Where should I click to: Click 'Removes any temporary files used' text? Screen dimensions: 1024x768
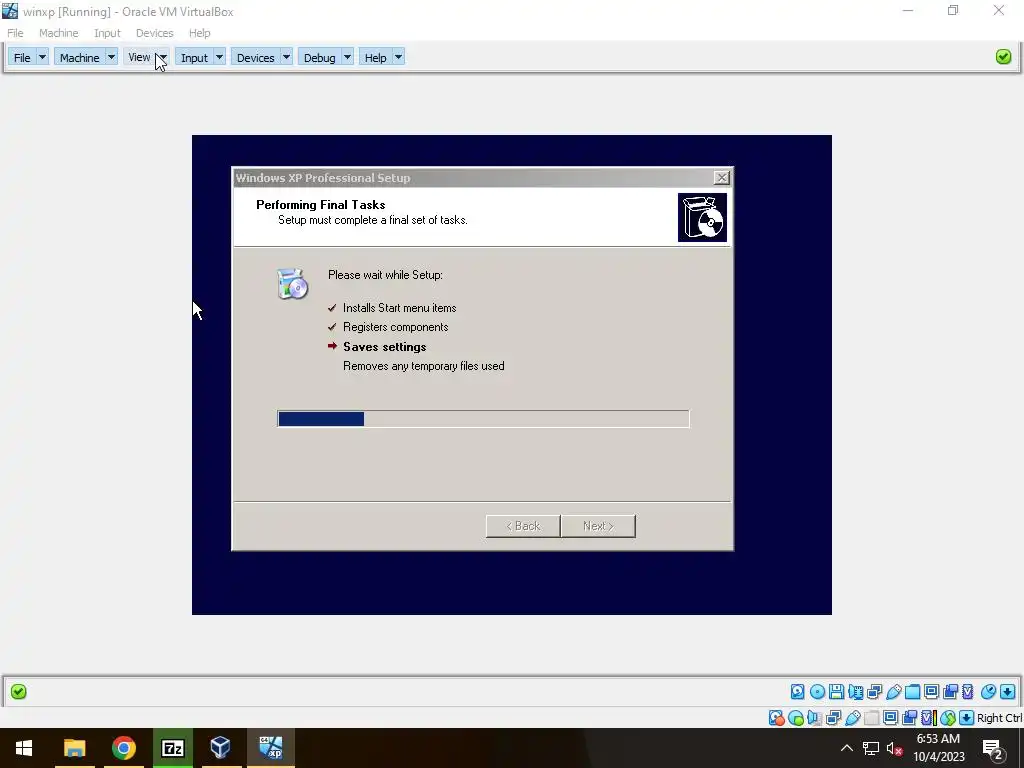pyautogui.click(x=424, y=366)
